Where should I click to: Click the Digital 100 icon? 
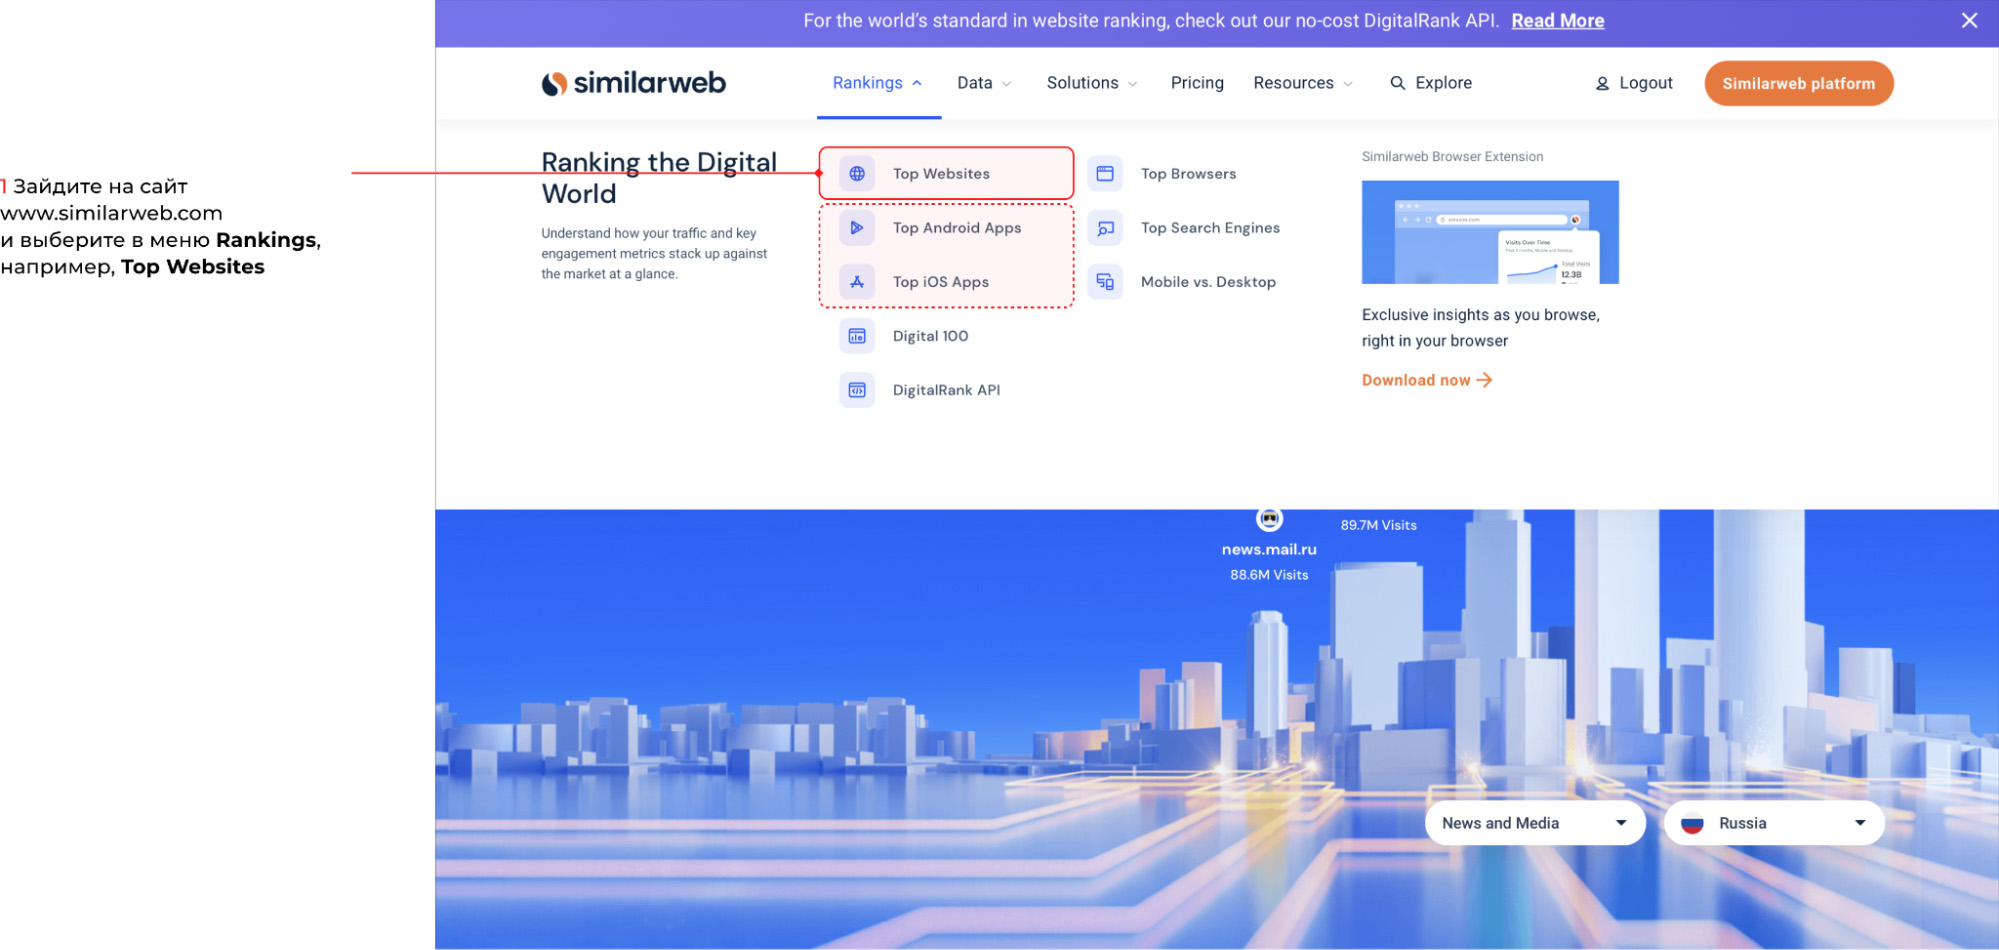pyautogui.click(x=857, y=336)
